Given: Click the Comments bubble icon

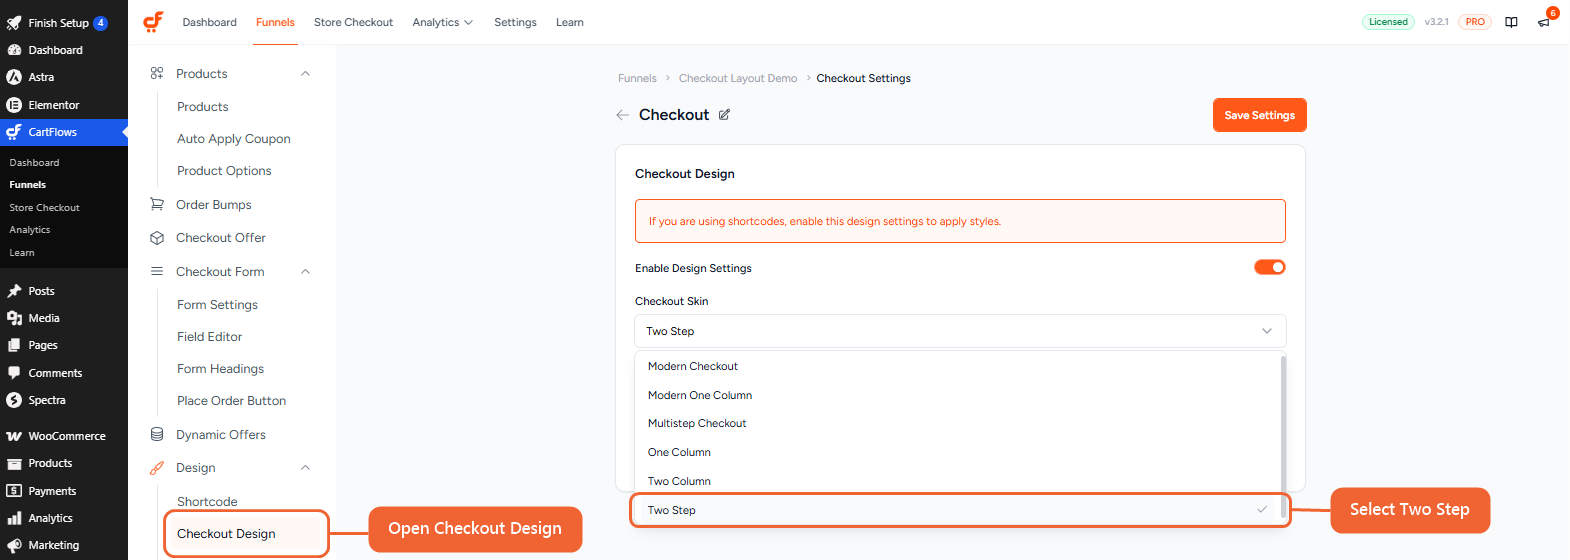Looking at the screenshot, I should pyautogui.click(x=14, y=373).
